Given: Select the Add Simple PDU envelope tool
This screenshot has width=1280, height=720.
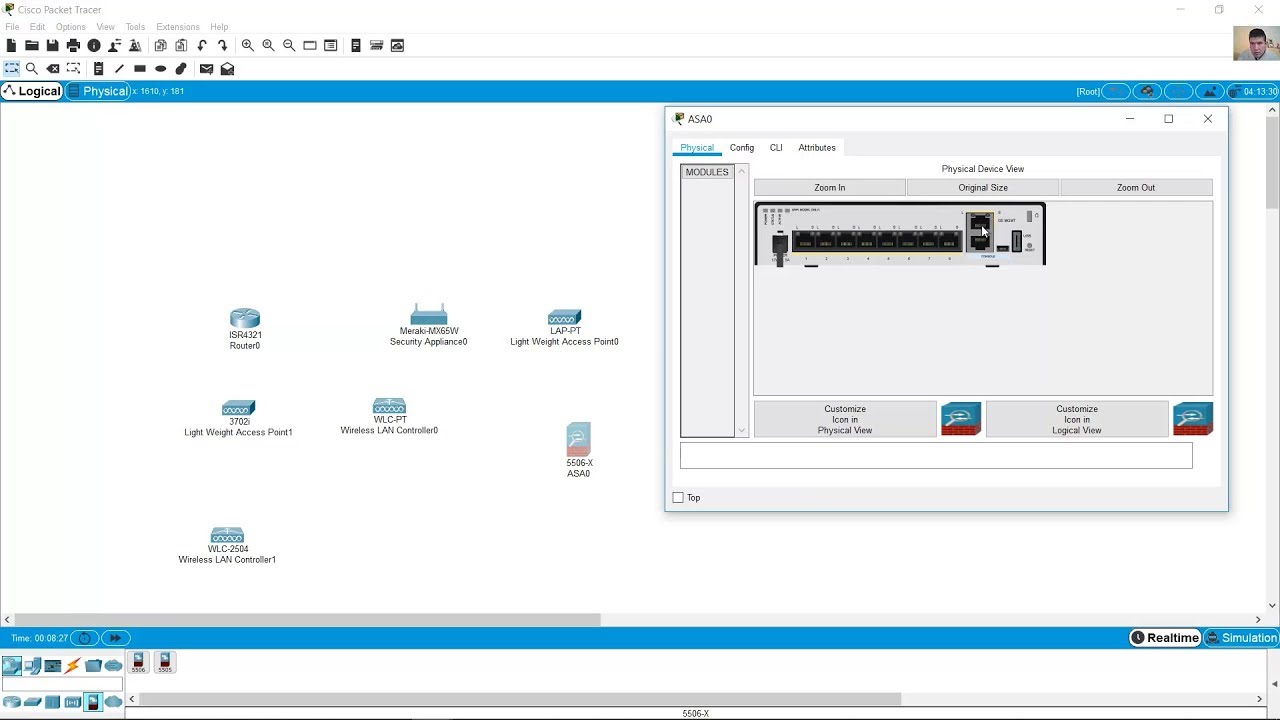Looking at the screenshot, I should (206, 68).
